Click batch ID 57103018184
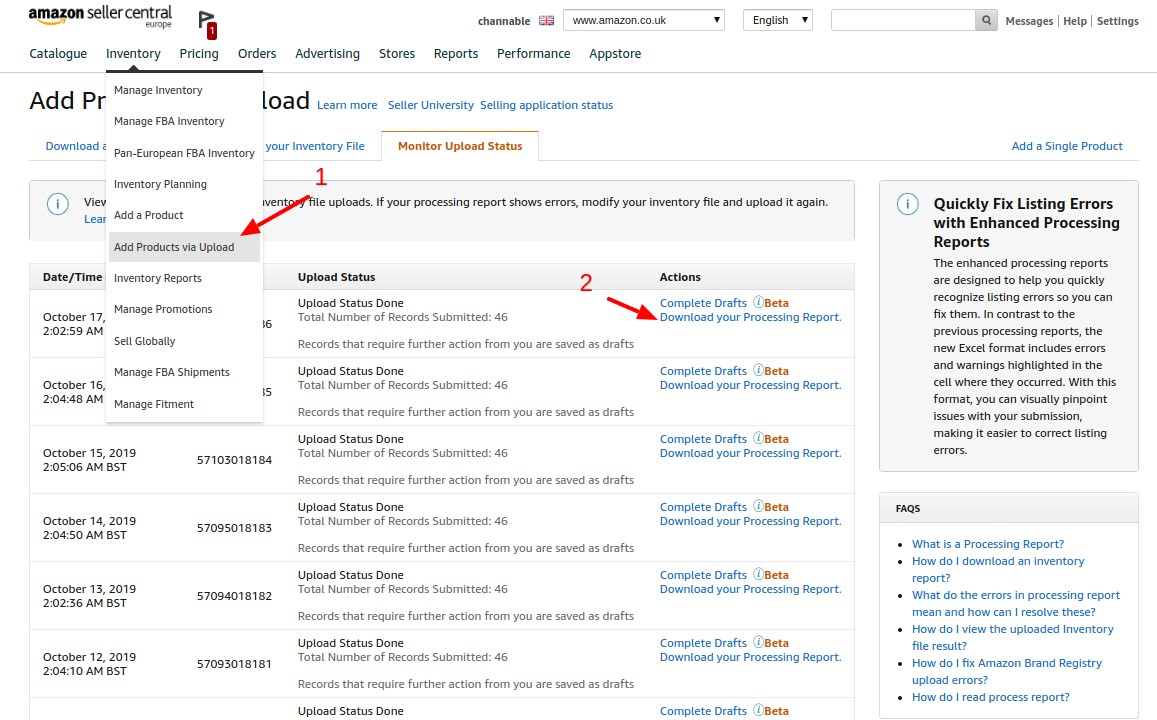This screenshot has width=1157, height=720. (x=234, y=460)
